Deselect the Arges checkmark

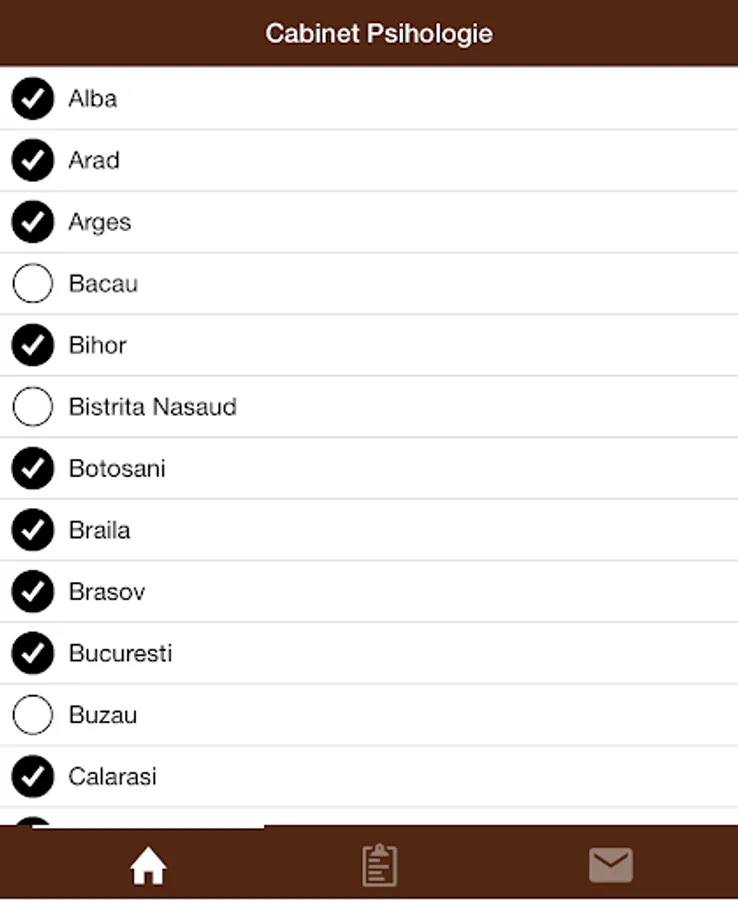click(33, 222)
